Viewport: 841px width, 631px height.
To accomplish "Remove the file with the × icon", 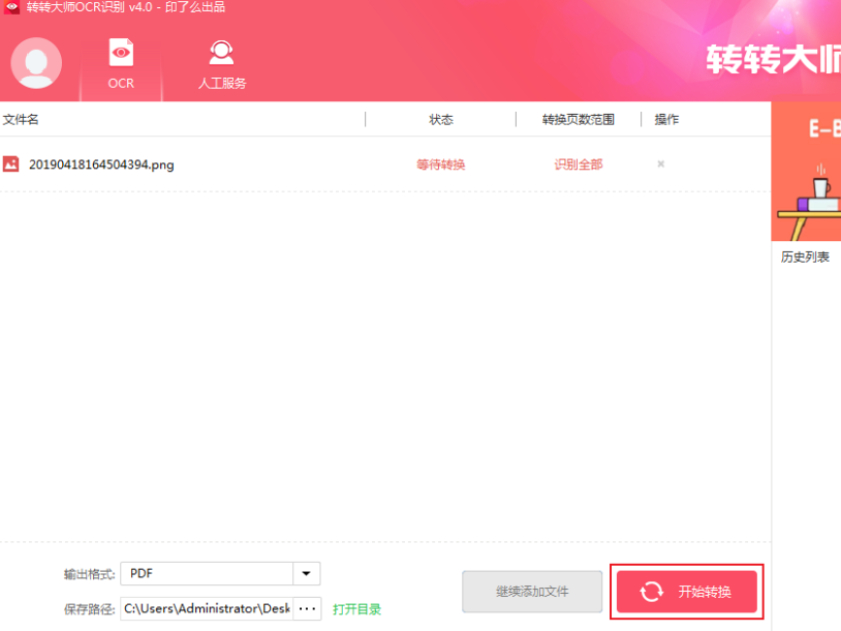I will (x=661, y=164).
